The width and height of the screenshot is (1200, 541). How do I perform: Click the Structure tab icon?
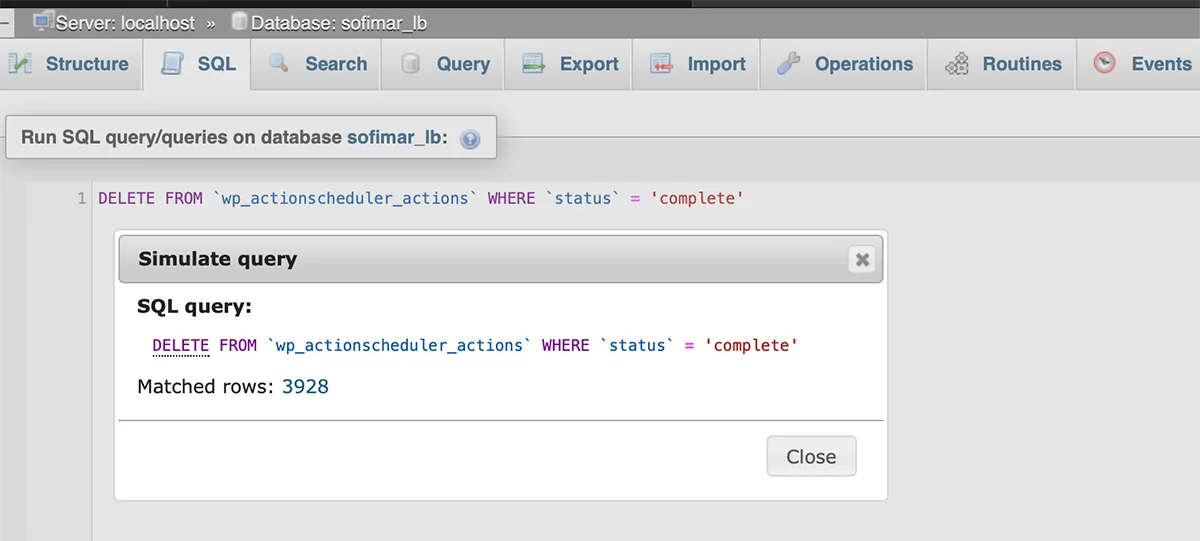[20, 64]
